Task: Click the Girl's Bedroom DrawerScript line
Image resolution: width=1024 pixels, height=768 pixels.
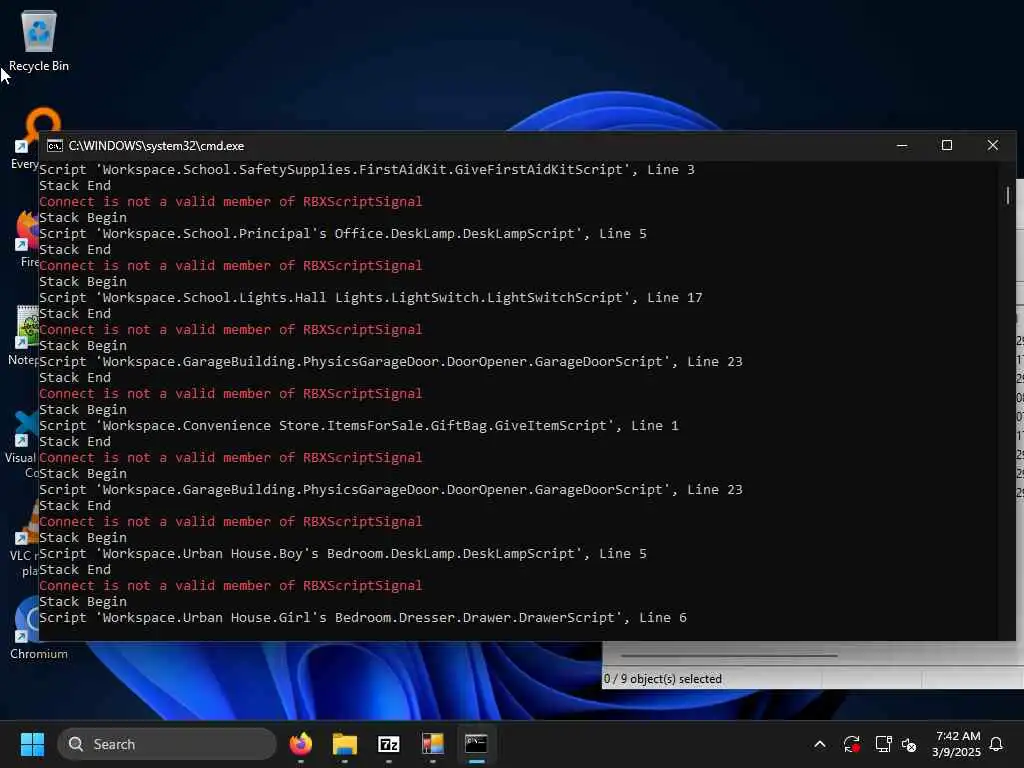Action: click(x=363, y=618)
